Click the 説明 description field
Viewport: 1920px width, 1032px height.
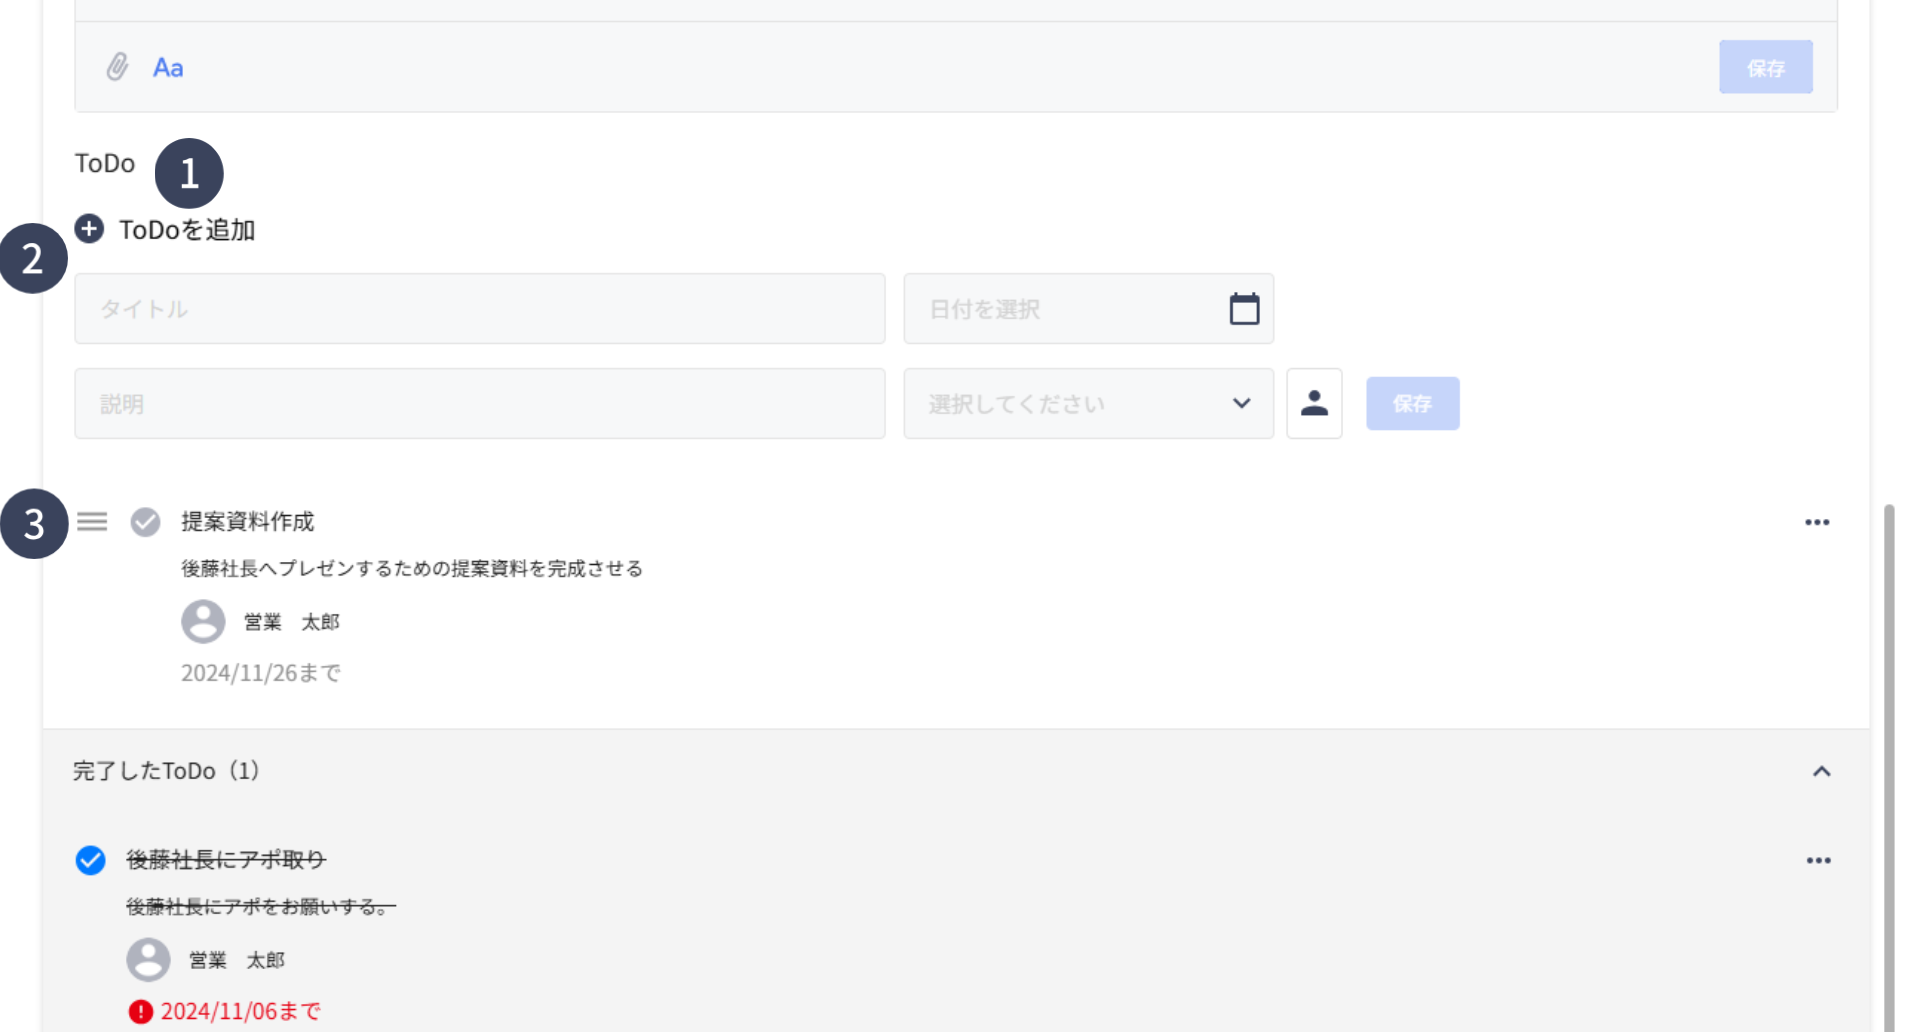(479, 404)
